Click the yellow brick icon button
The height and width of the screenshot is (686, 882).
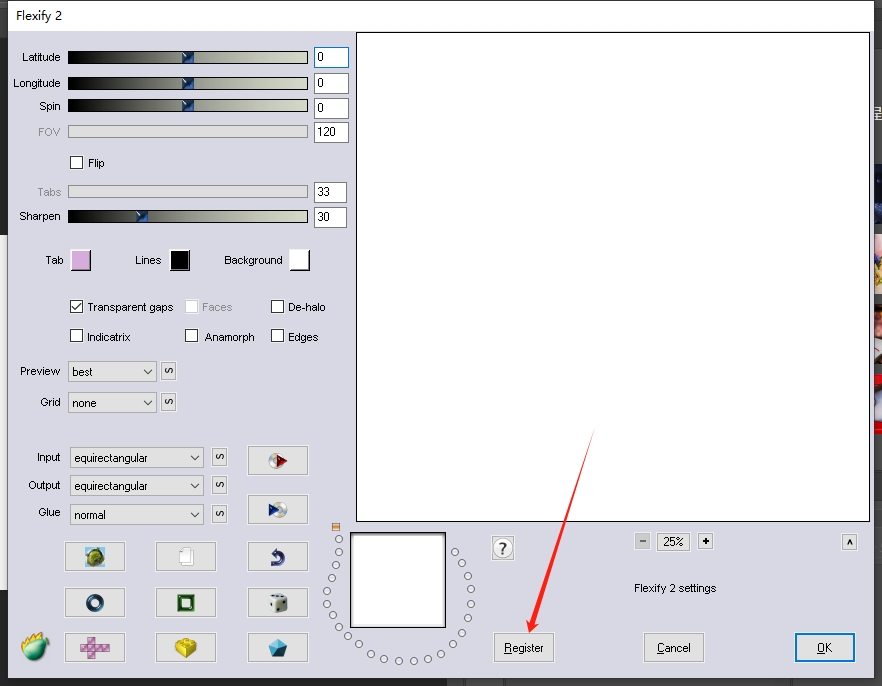pyautogui.click(x=186, y=648)
